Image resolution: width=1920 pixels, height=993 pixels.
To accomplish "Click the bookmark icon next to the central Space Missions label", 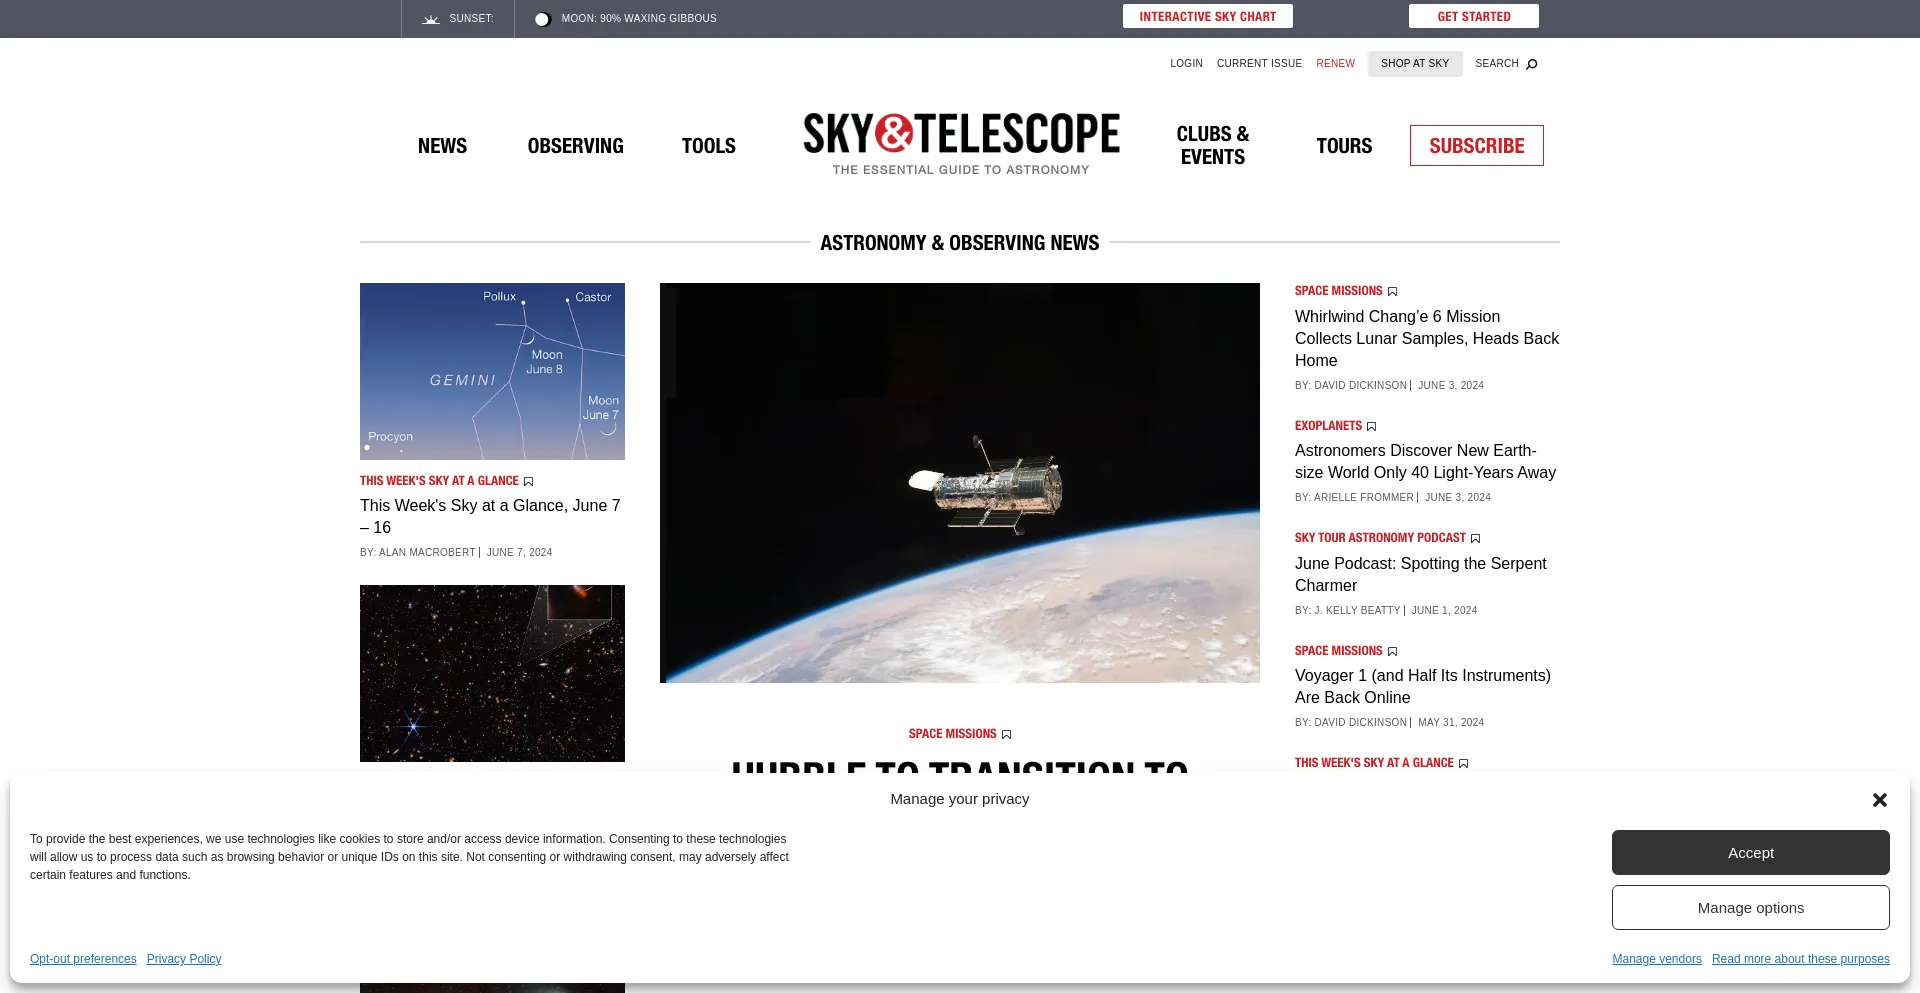I will coord(1006,734).
